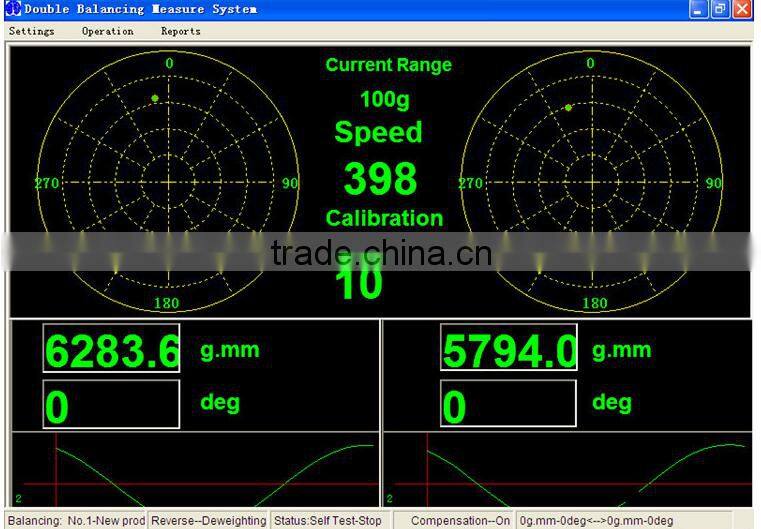This screenshot has height=529, width=761.
Task: Minimize the Double Balancing Measure System window
Action: [699, 9]
